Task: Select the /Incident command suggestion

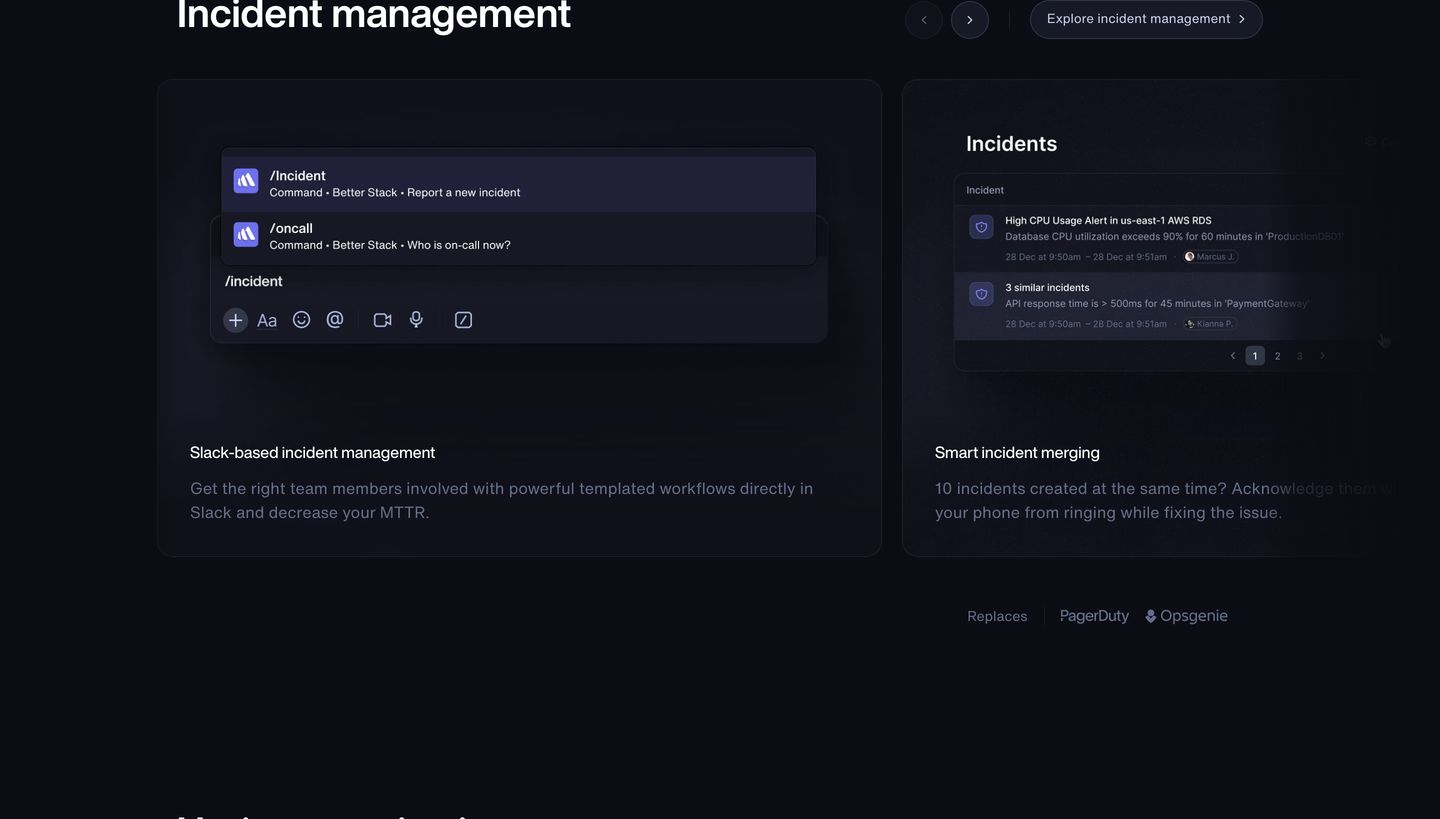Action: tap(518, 184)
